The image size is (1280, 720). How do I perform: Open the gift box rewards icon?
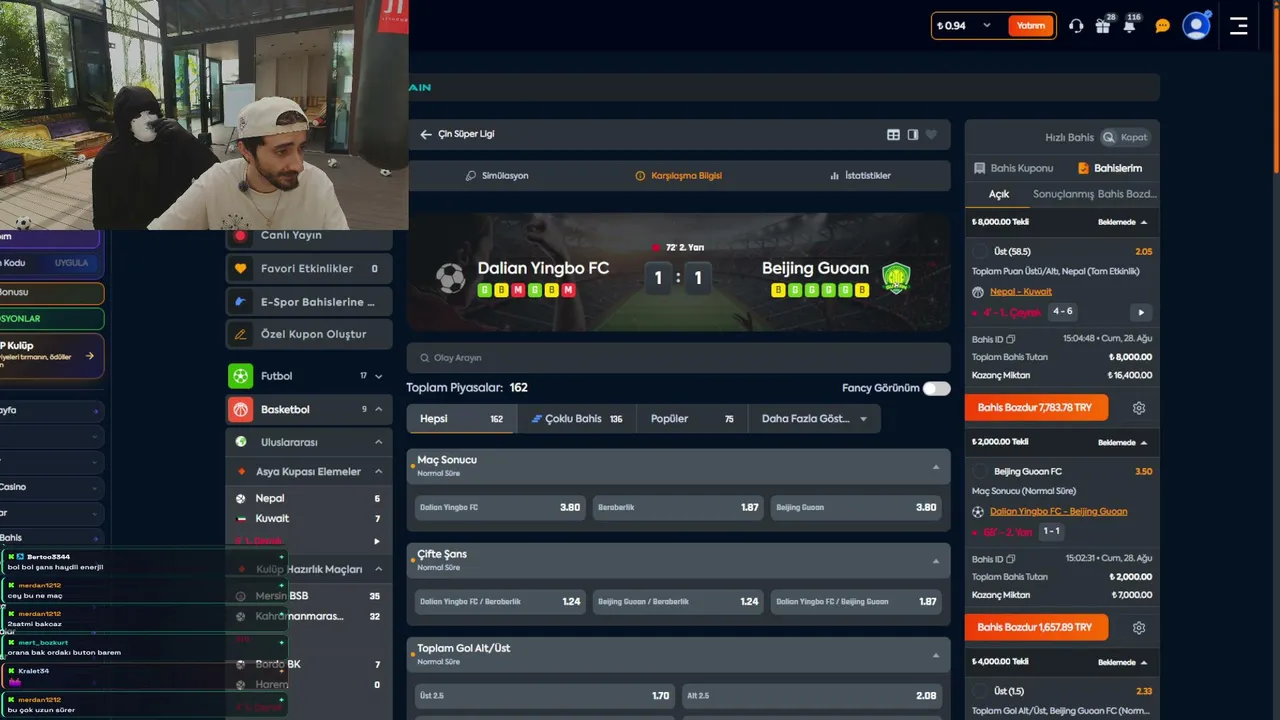(1102, 26)
